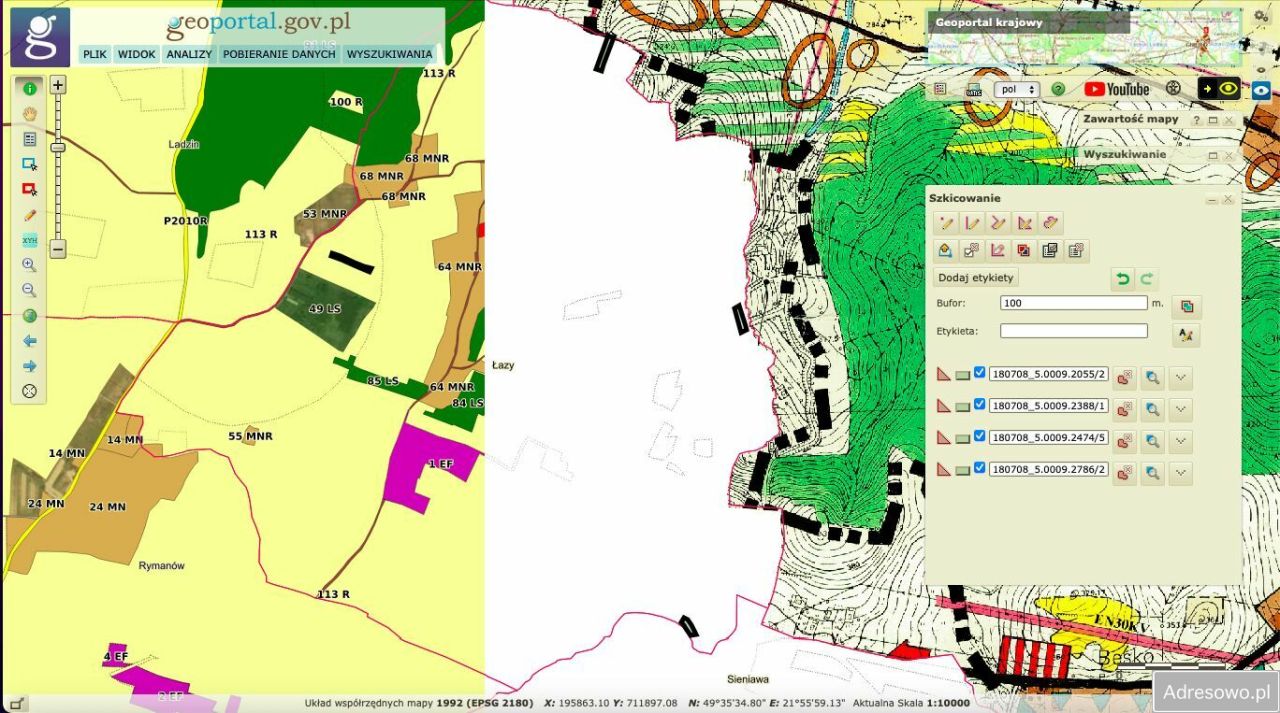Open the ANALIZY menu
1280x713 pixels.
(x=189, y=54)
